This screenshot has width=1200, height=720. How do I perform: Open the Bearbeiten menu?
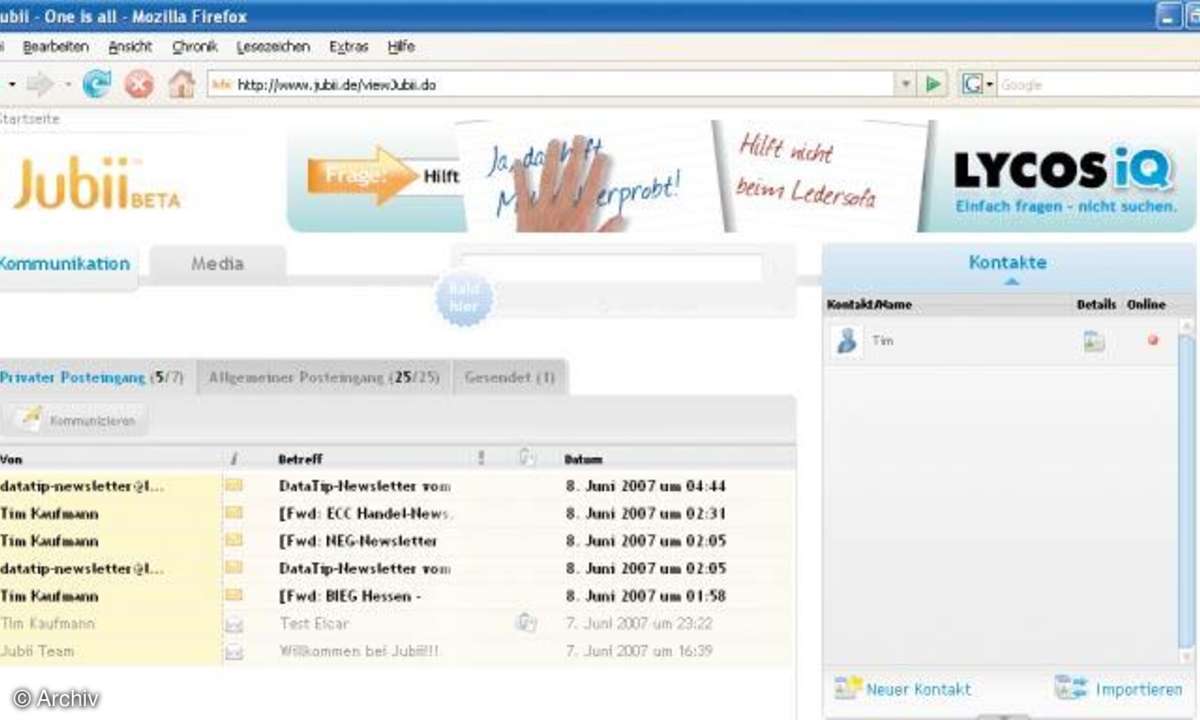56,46
